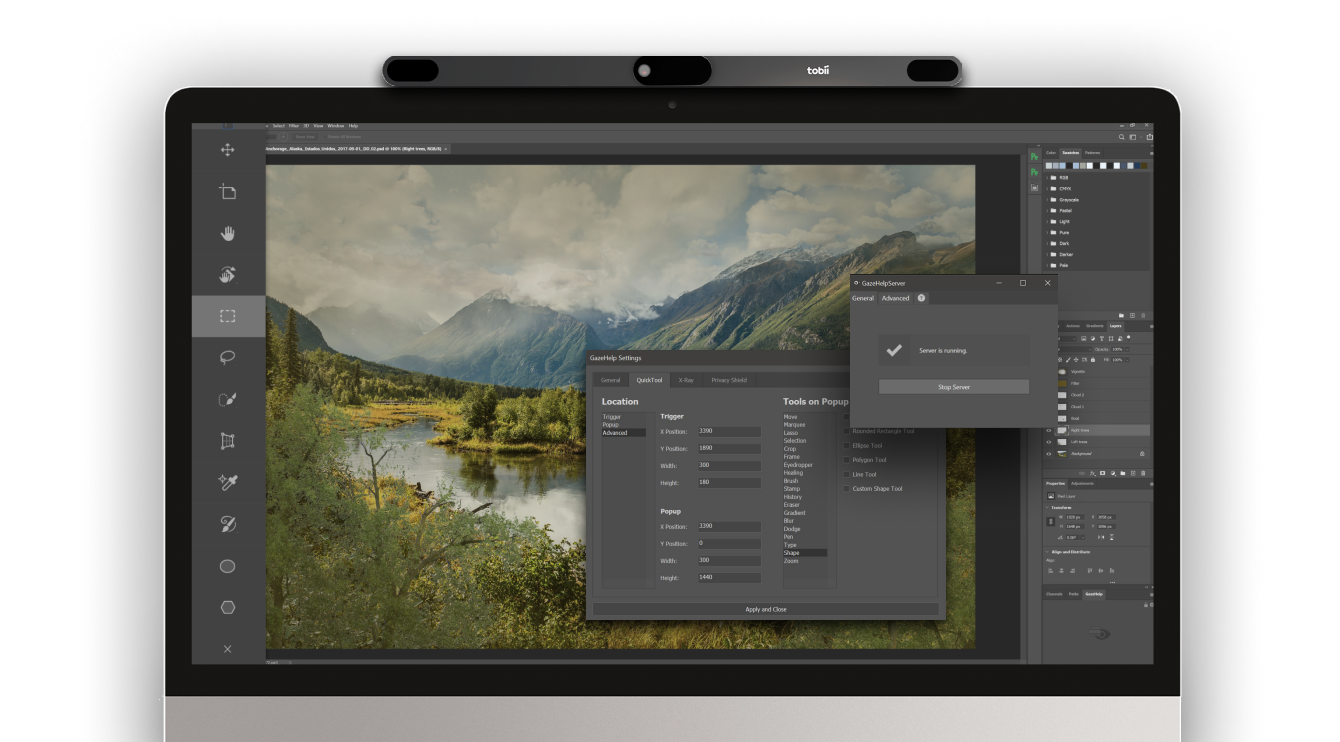The width and height of the screenshot is (1340, 742).
Task: Click the layer fx styles icon
Action: pos(1093,473)
